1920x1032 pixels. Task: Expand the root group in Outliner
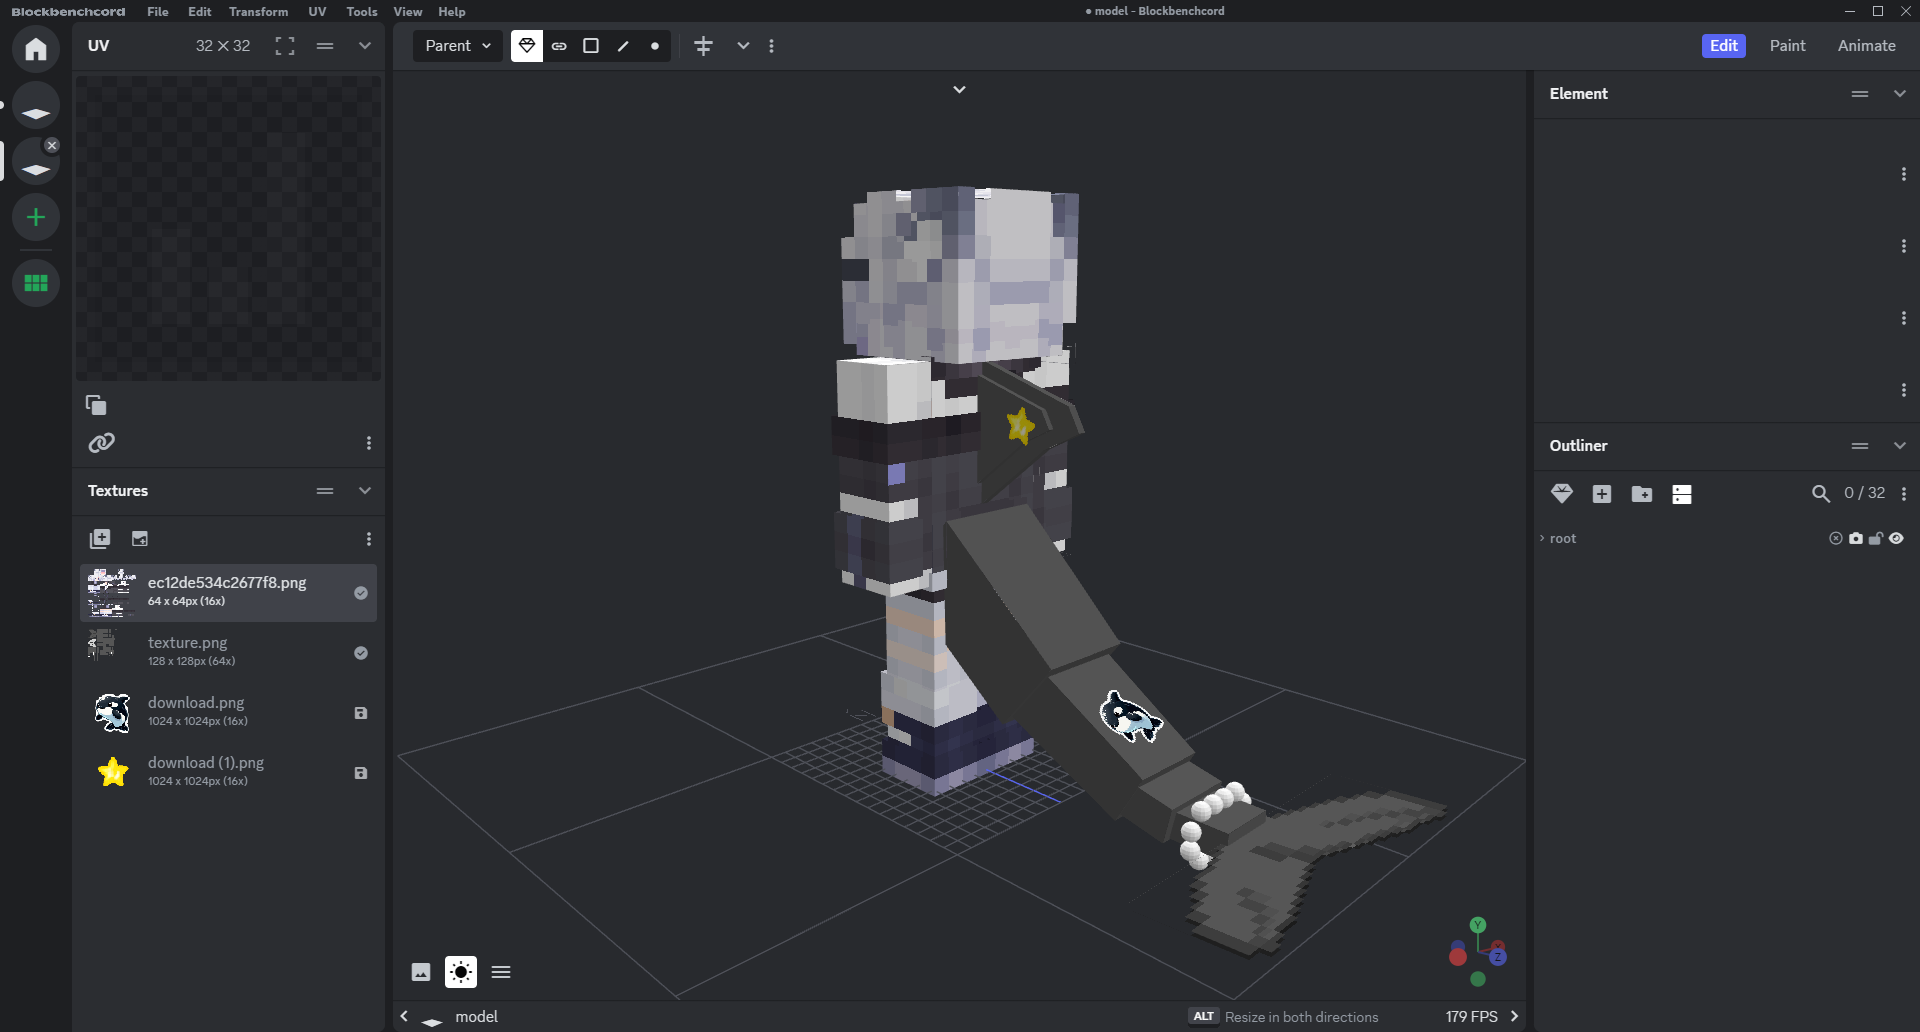(x=1542, y=538)
